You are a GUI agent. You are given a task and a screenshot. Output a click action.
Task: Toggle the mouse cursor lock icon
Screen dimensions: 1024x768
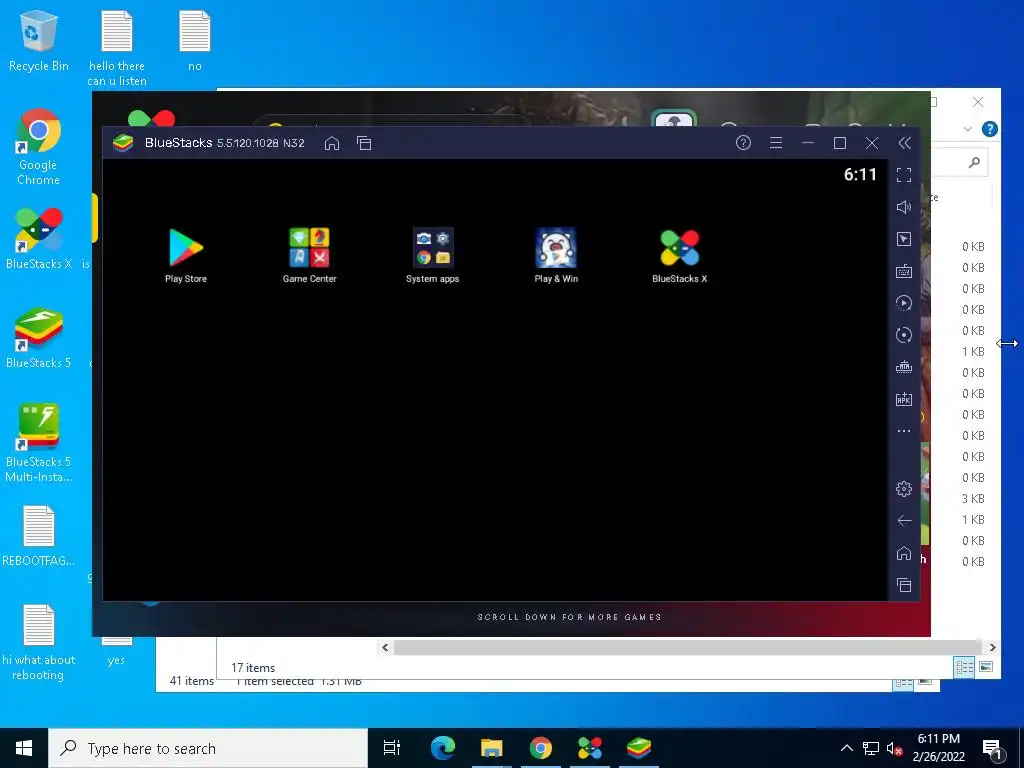tap(904, 239)
